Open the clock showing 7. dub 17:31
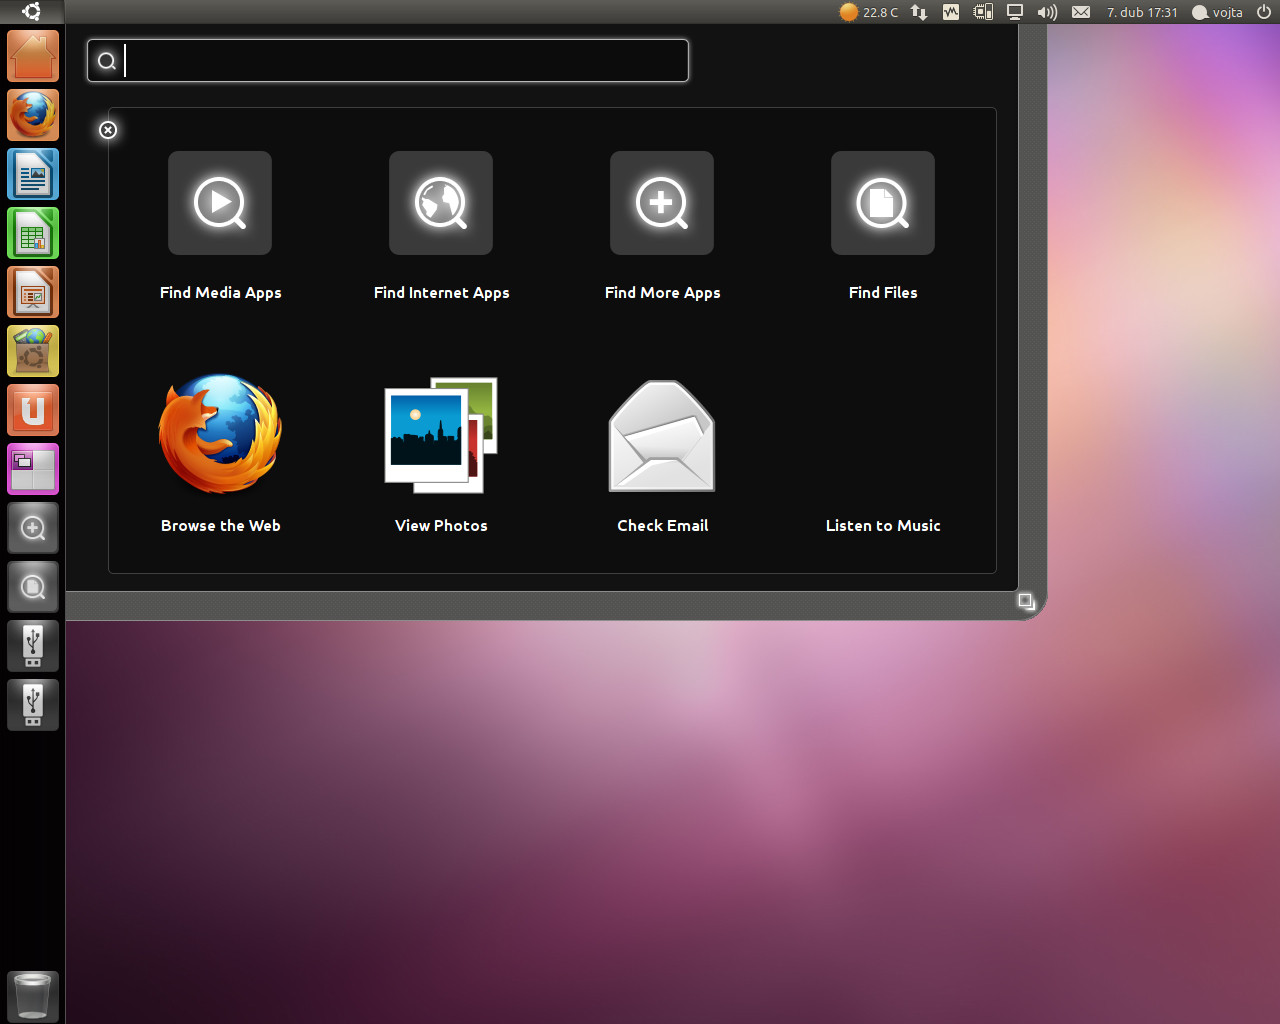Viewport: 1280px width, 1024px height. [1142, 12]
